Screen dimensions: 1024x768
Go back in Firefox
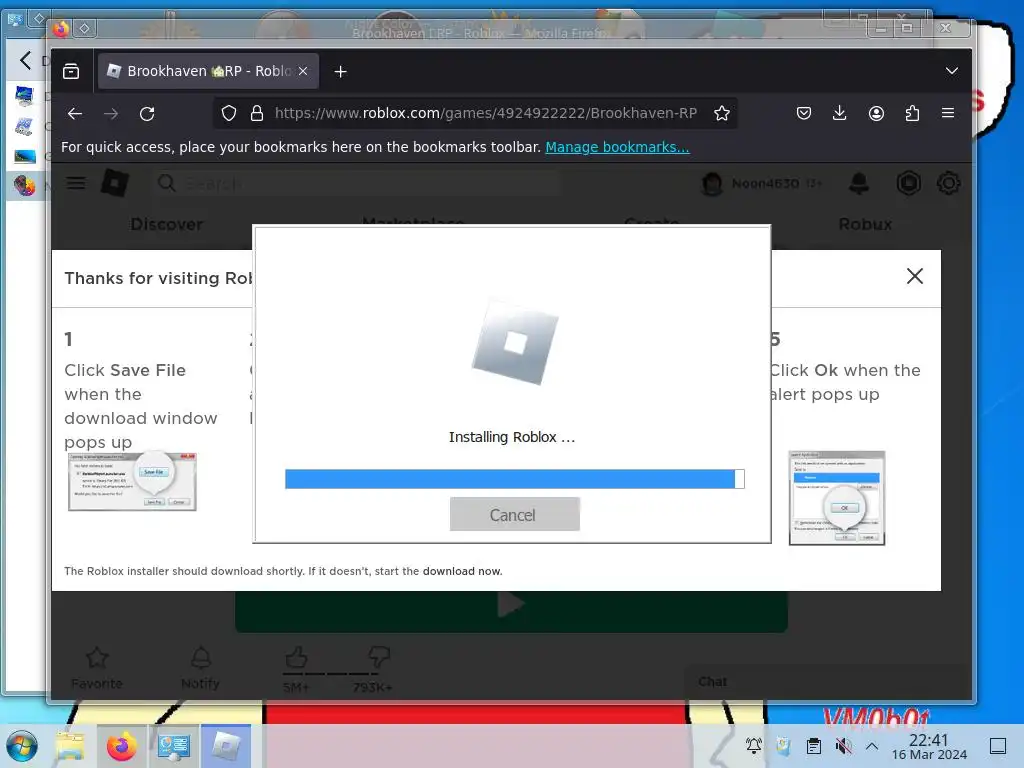(75, 114)
